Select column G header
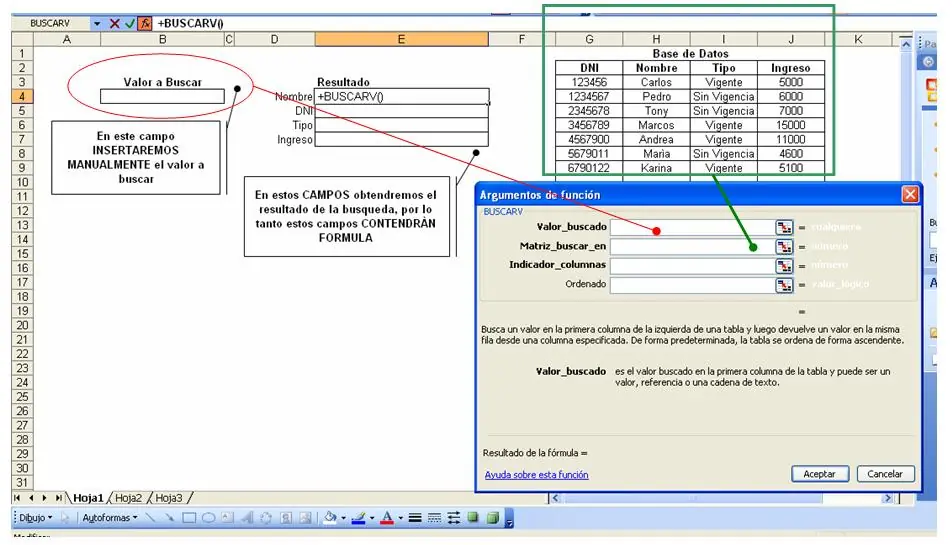This screenshot has width=952, height=545. coord(589,39)
